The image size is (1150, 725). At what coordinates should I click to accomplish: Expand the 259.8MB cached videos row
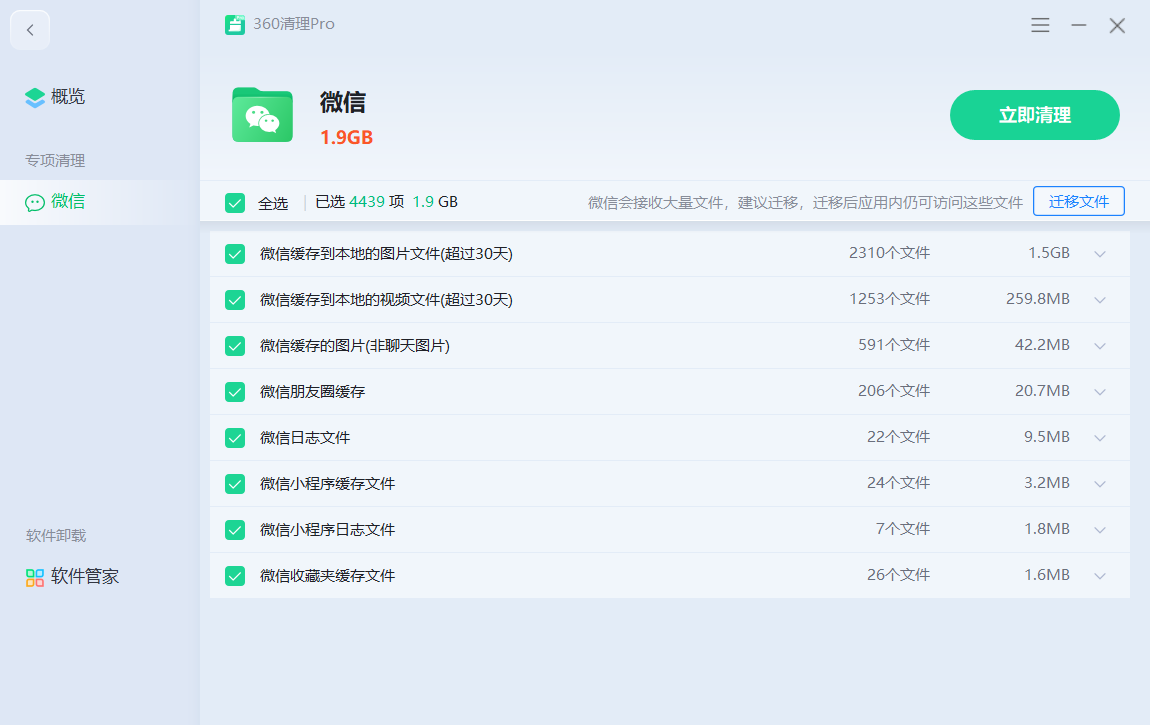pyautogui.click(x=1099, y=300)
